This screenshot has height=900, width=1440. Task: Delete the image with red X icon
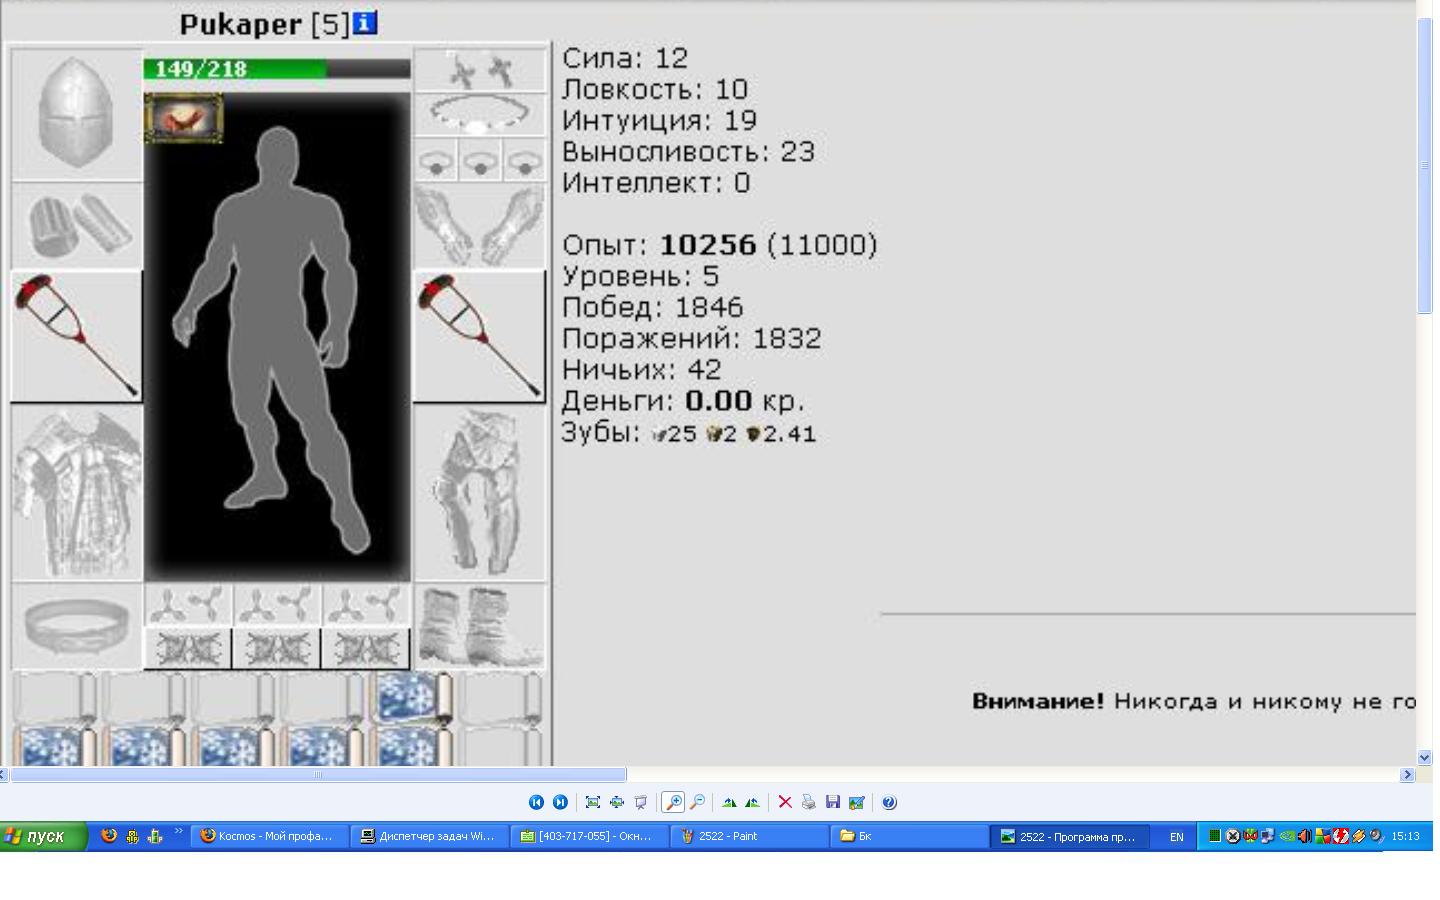(x=785, y=802)
